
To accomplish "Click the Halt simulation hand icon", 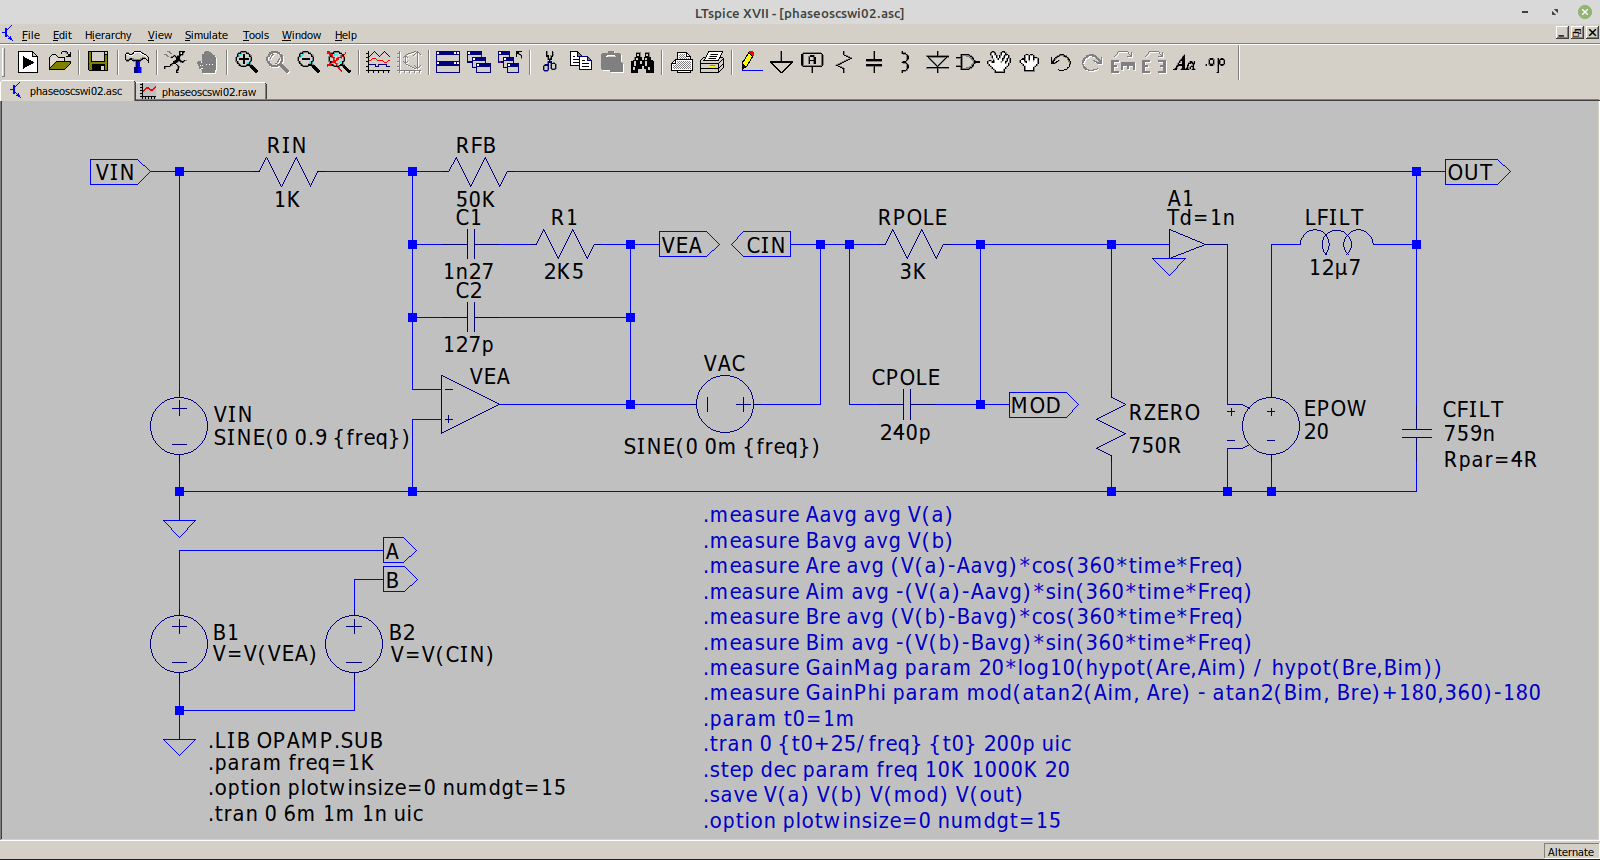I will 207,62.
